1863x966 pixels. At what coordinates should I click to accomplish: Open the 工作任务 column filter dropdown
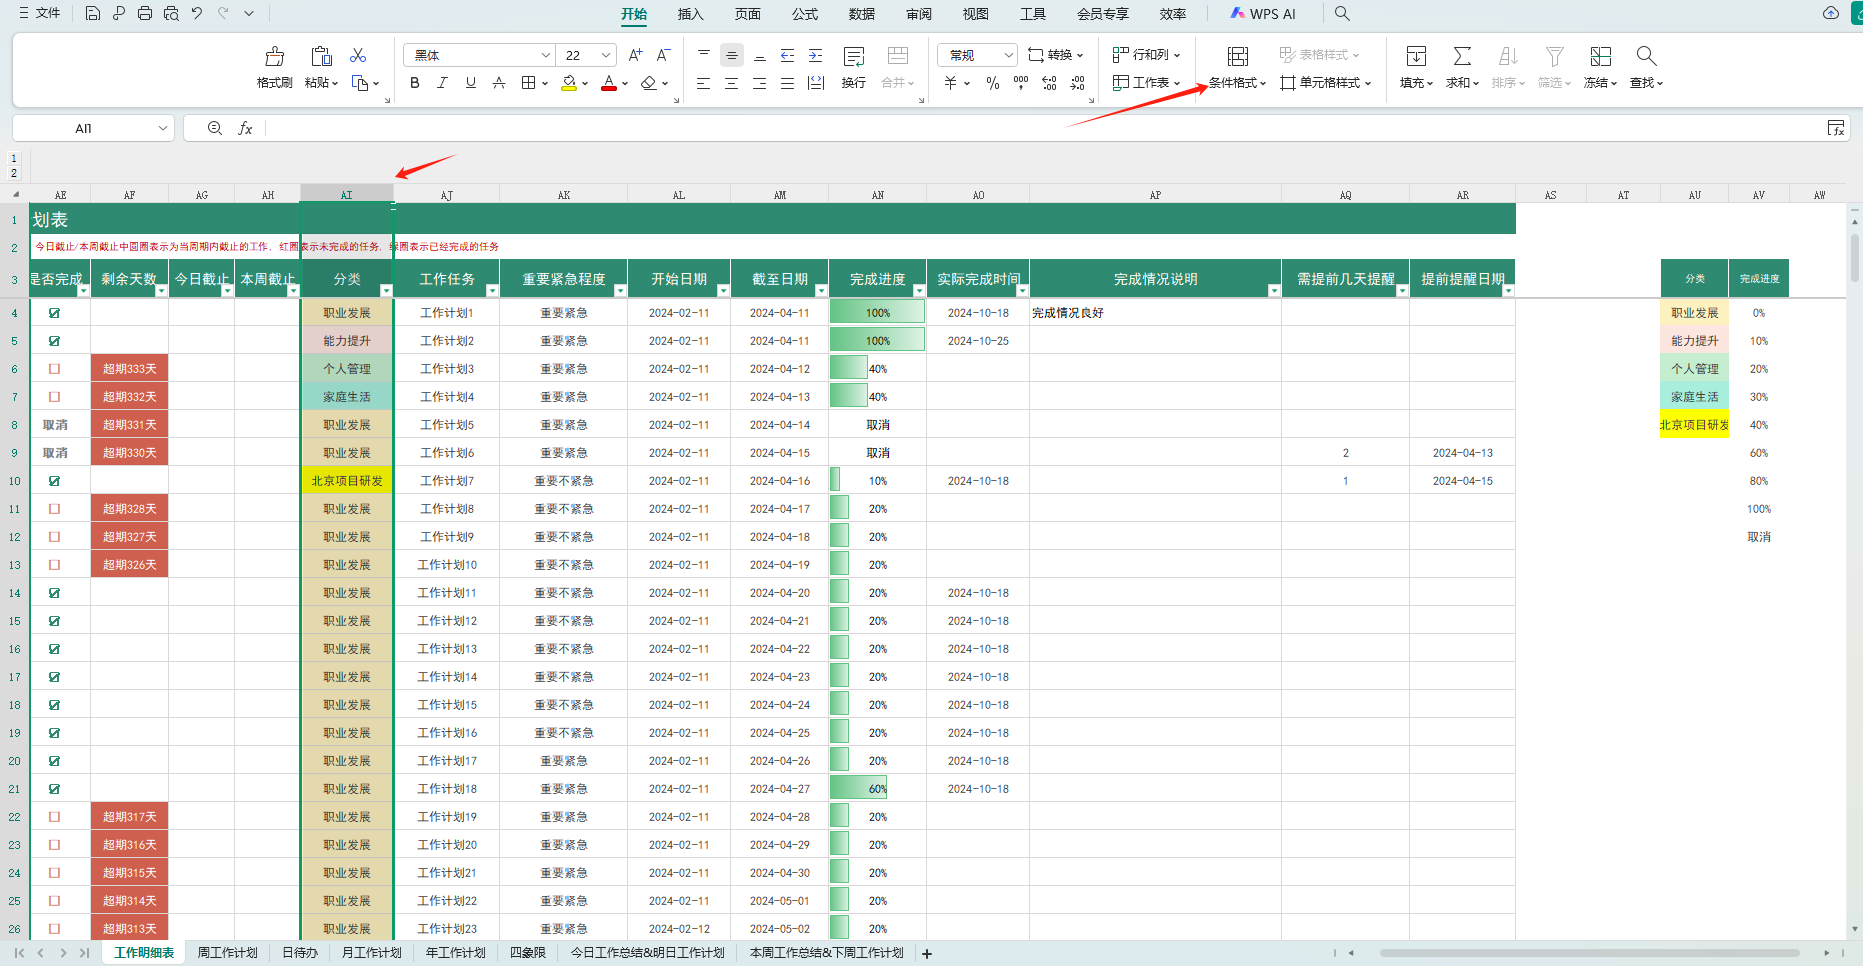pos(492,291)
